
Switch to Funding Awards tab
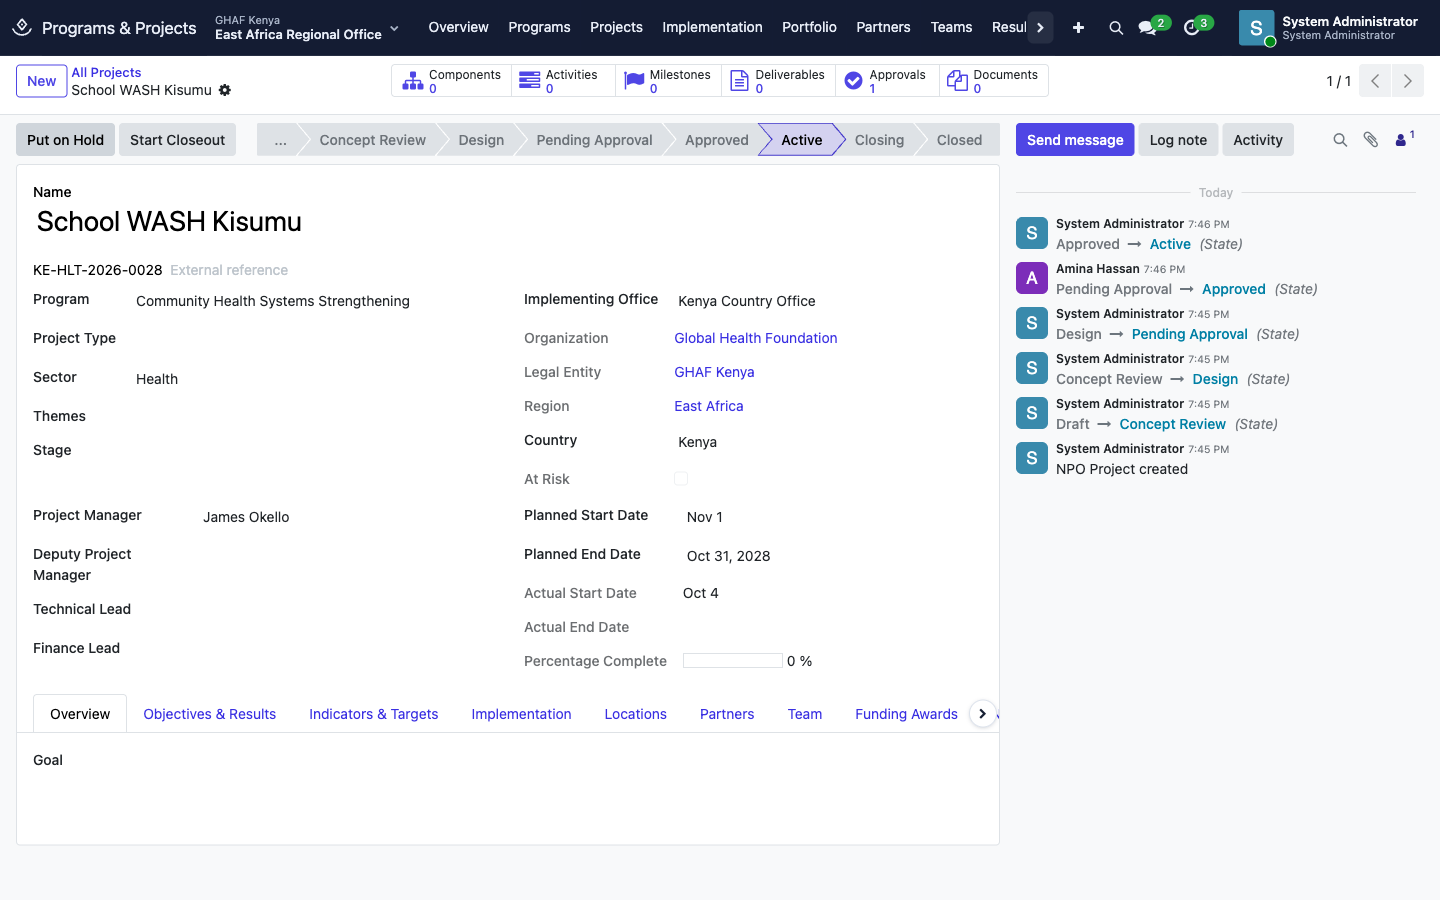[x=906, y=714]
